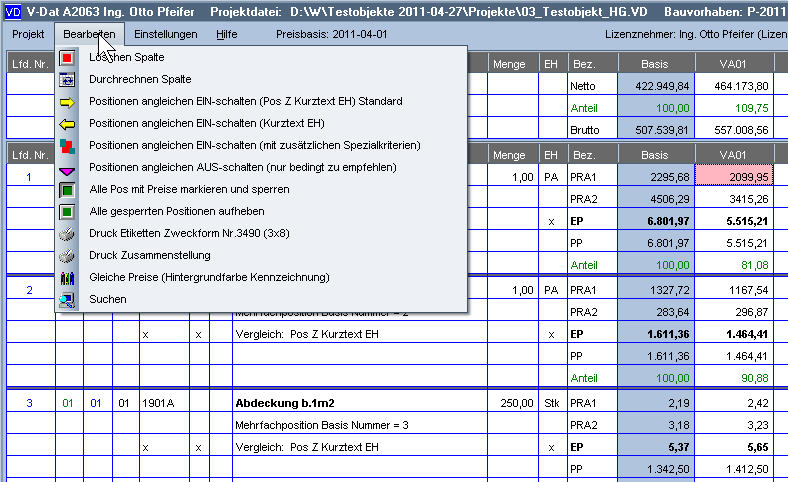Open the Einstellungen menu
Image resolution: width=788 pixels, height=482 pixels.
tap(165, 34)
